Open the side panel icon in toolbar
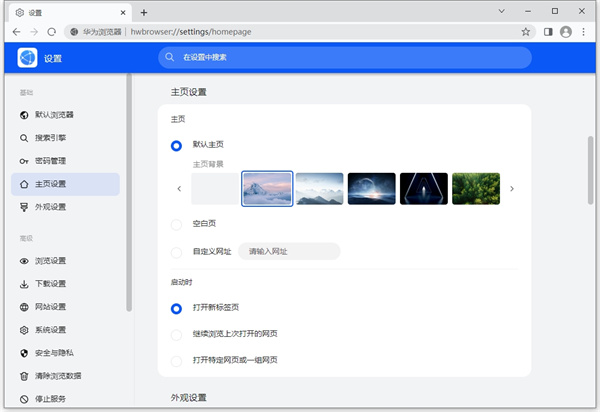This screenshot has height=412, width=600. point(548,32)
